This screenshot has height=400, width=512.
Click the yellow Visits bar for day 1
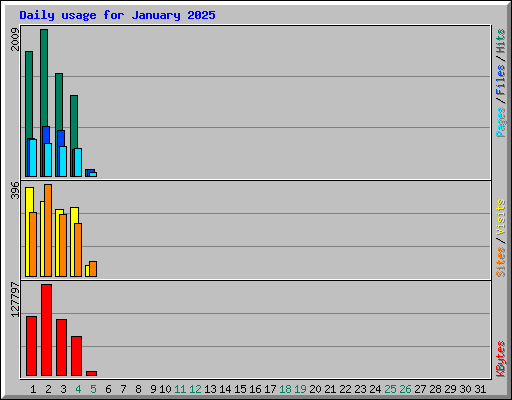(28, 232)
